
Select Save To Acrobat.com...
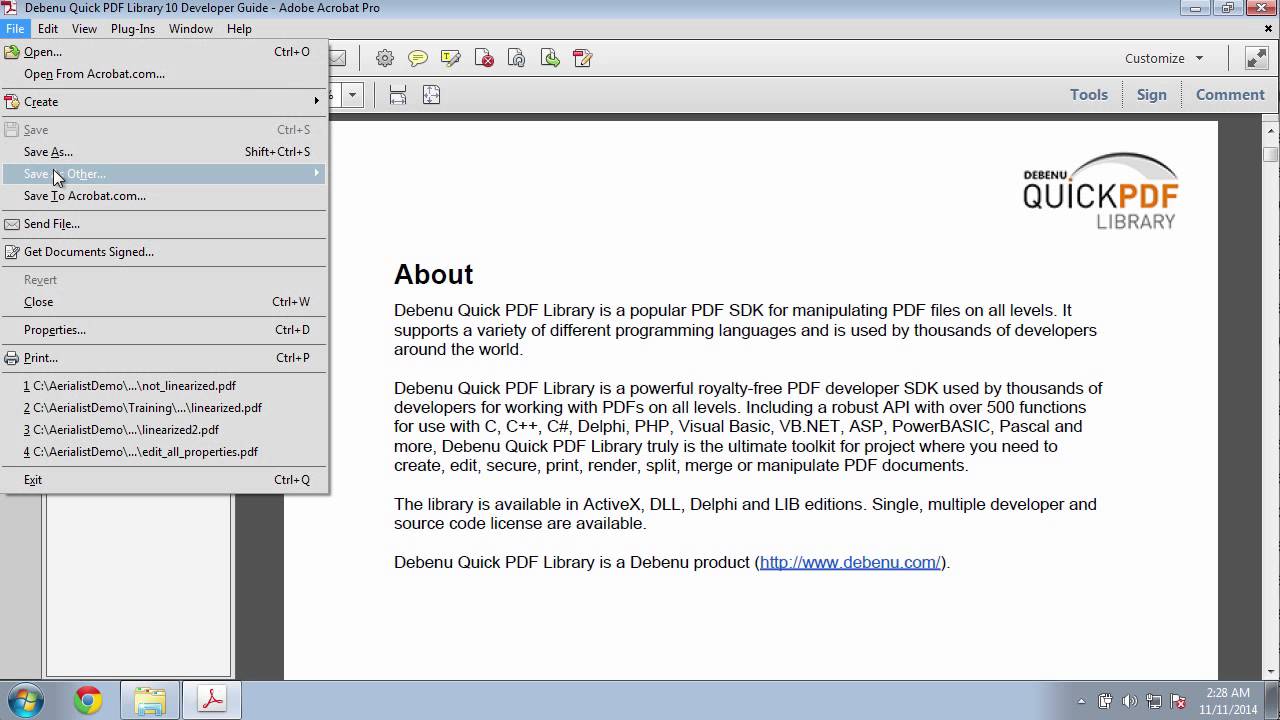(x=164, y=196)
